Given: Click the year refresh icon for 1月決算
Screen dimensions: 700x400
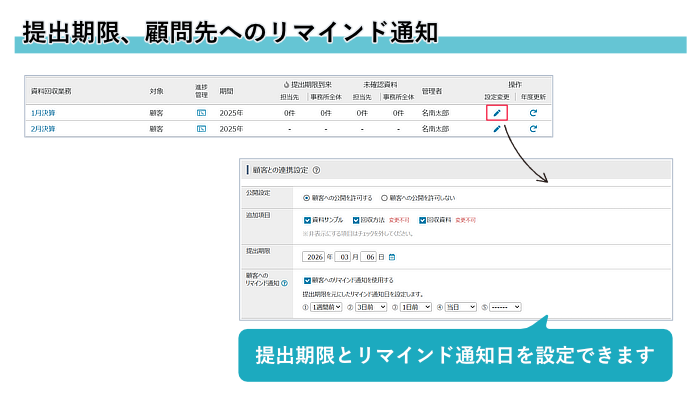Looking at the screenshot, I should click(x=534, y=113).
